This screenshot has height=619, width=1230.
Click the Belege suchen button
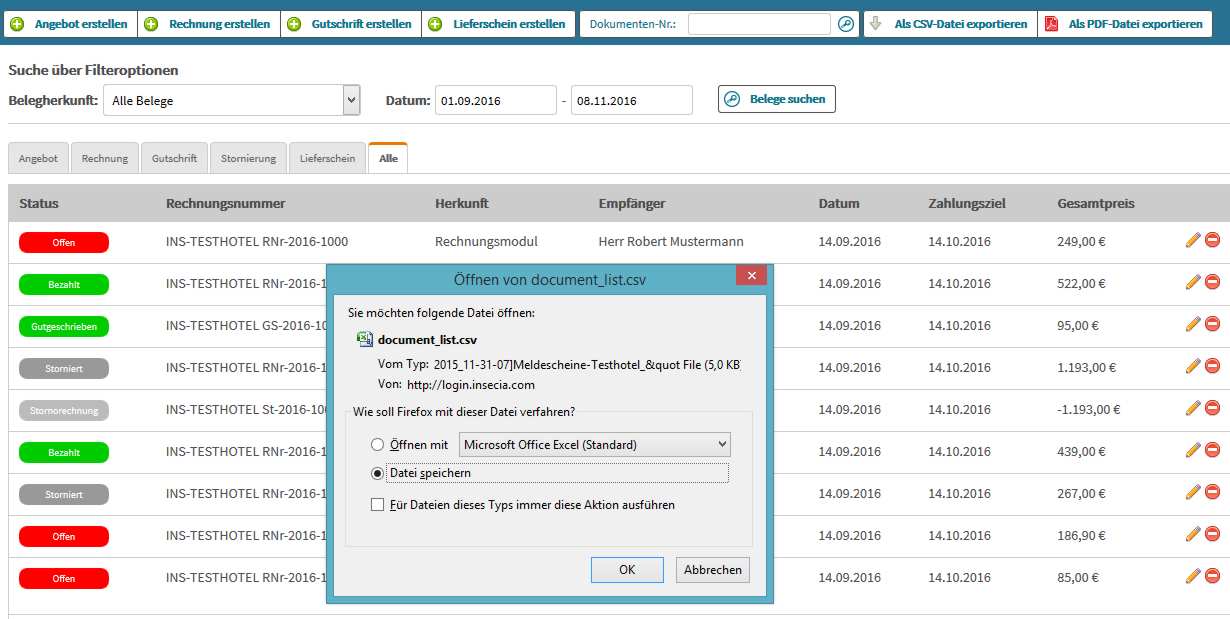pyautogui.click(x=777, y=99)
